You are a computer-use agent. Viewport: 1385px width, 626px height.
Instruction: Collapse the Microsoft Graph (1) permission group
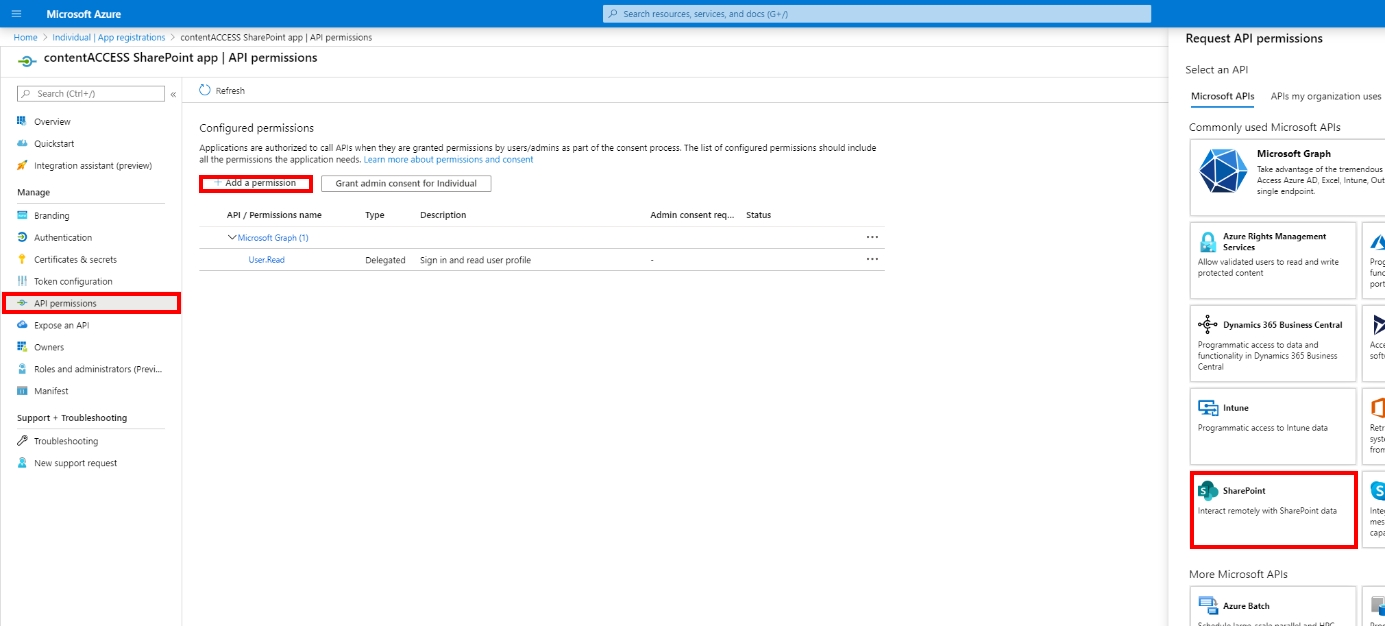pyautogui.click(x=232, y=238)
